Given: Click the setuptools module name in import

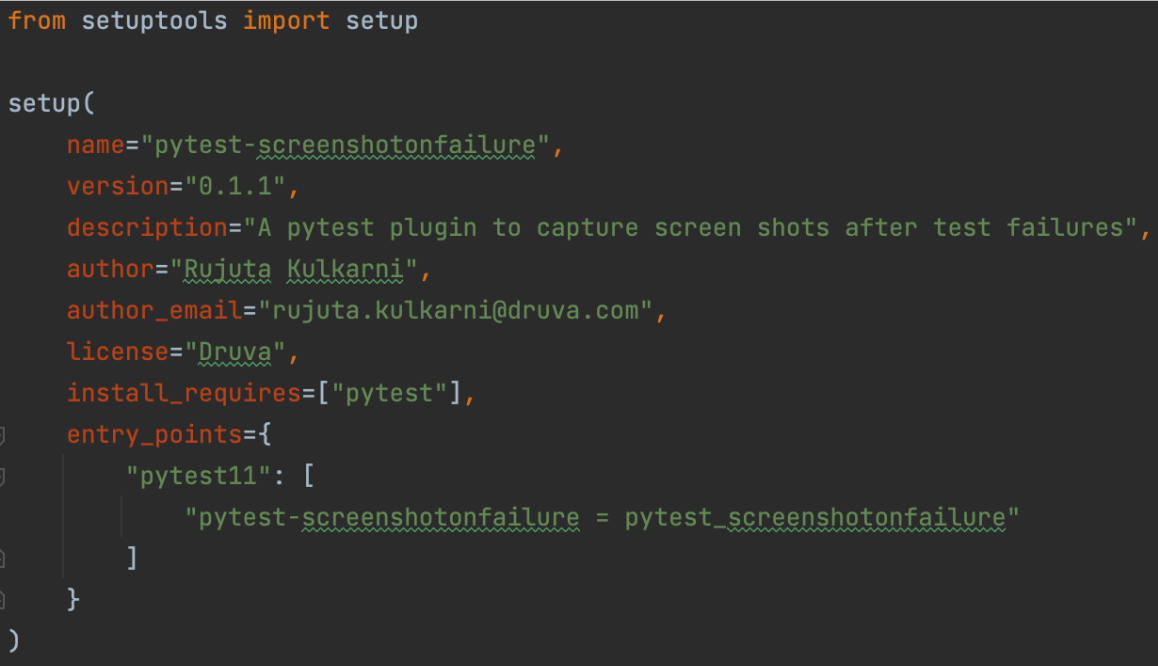Looking at the screenshot, I should point(154,20).
